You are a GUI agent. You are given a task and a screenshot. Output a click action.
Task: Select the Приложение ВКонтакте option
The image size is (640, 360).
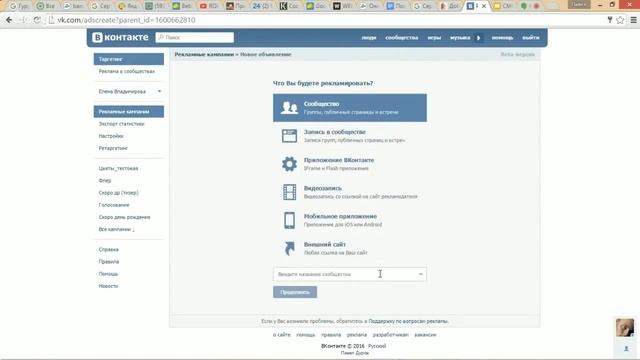pos(350,164)
